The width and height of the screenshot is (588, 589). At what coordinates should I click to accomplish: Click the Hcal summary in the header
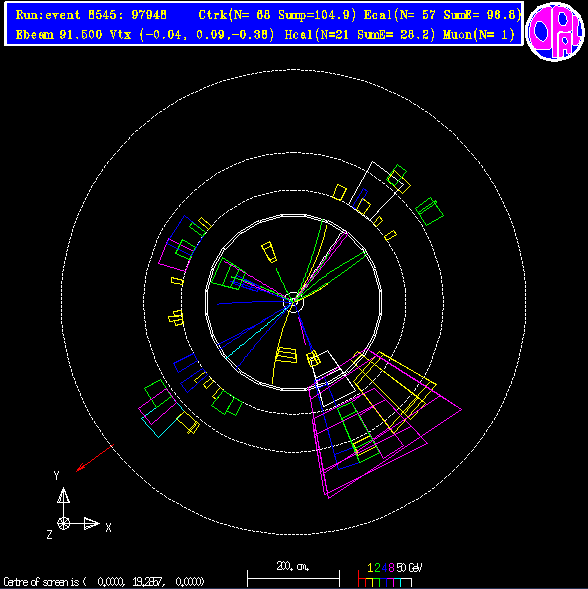360,35
